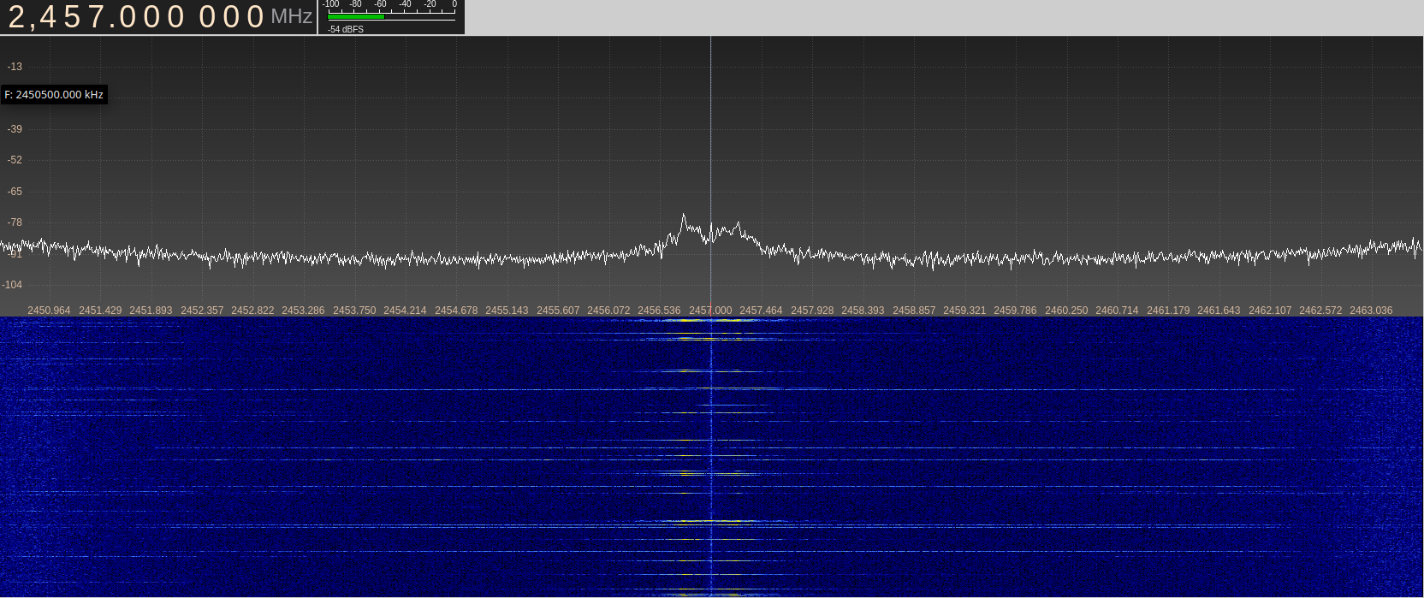Click the 2456.072 frequency axis label
The width and height of the screenshot is (1424, 598).
tap(609, 310)
